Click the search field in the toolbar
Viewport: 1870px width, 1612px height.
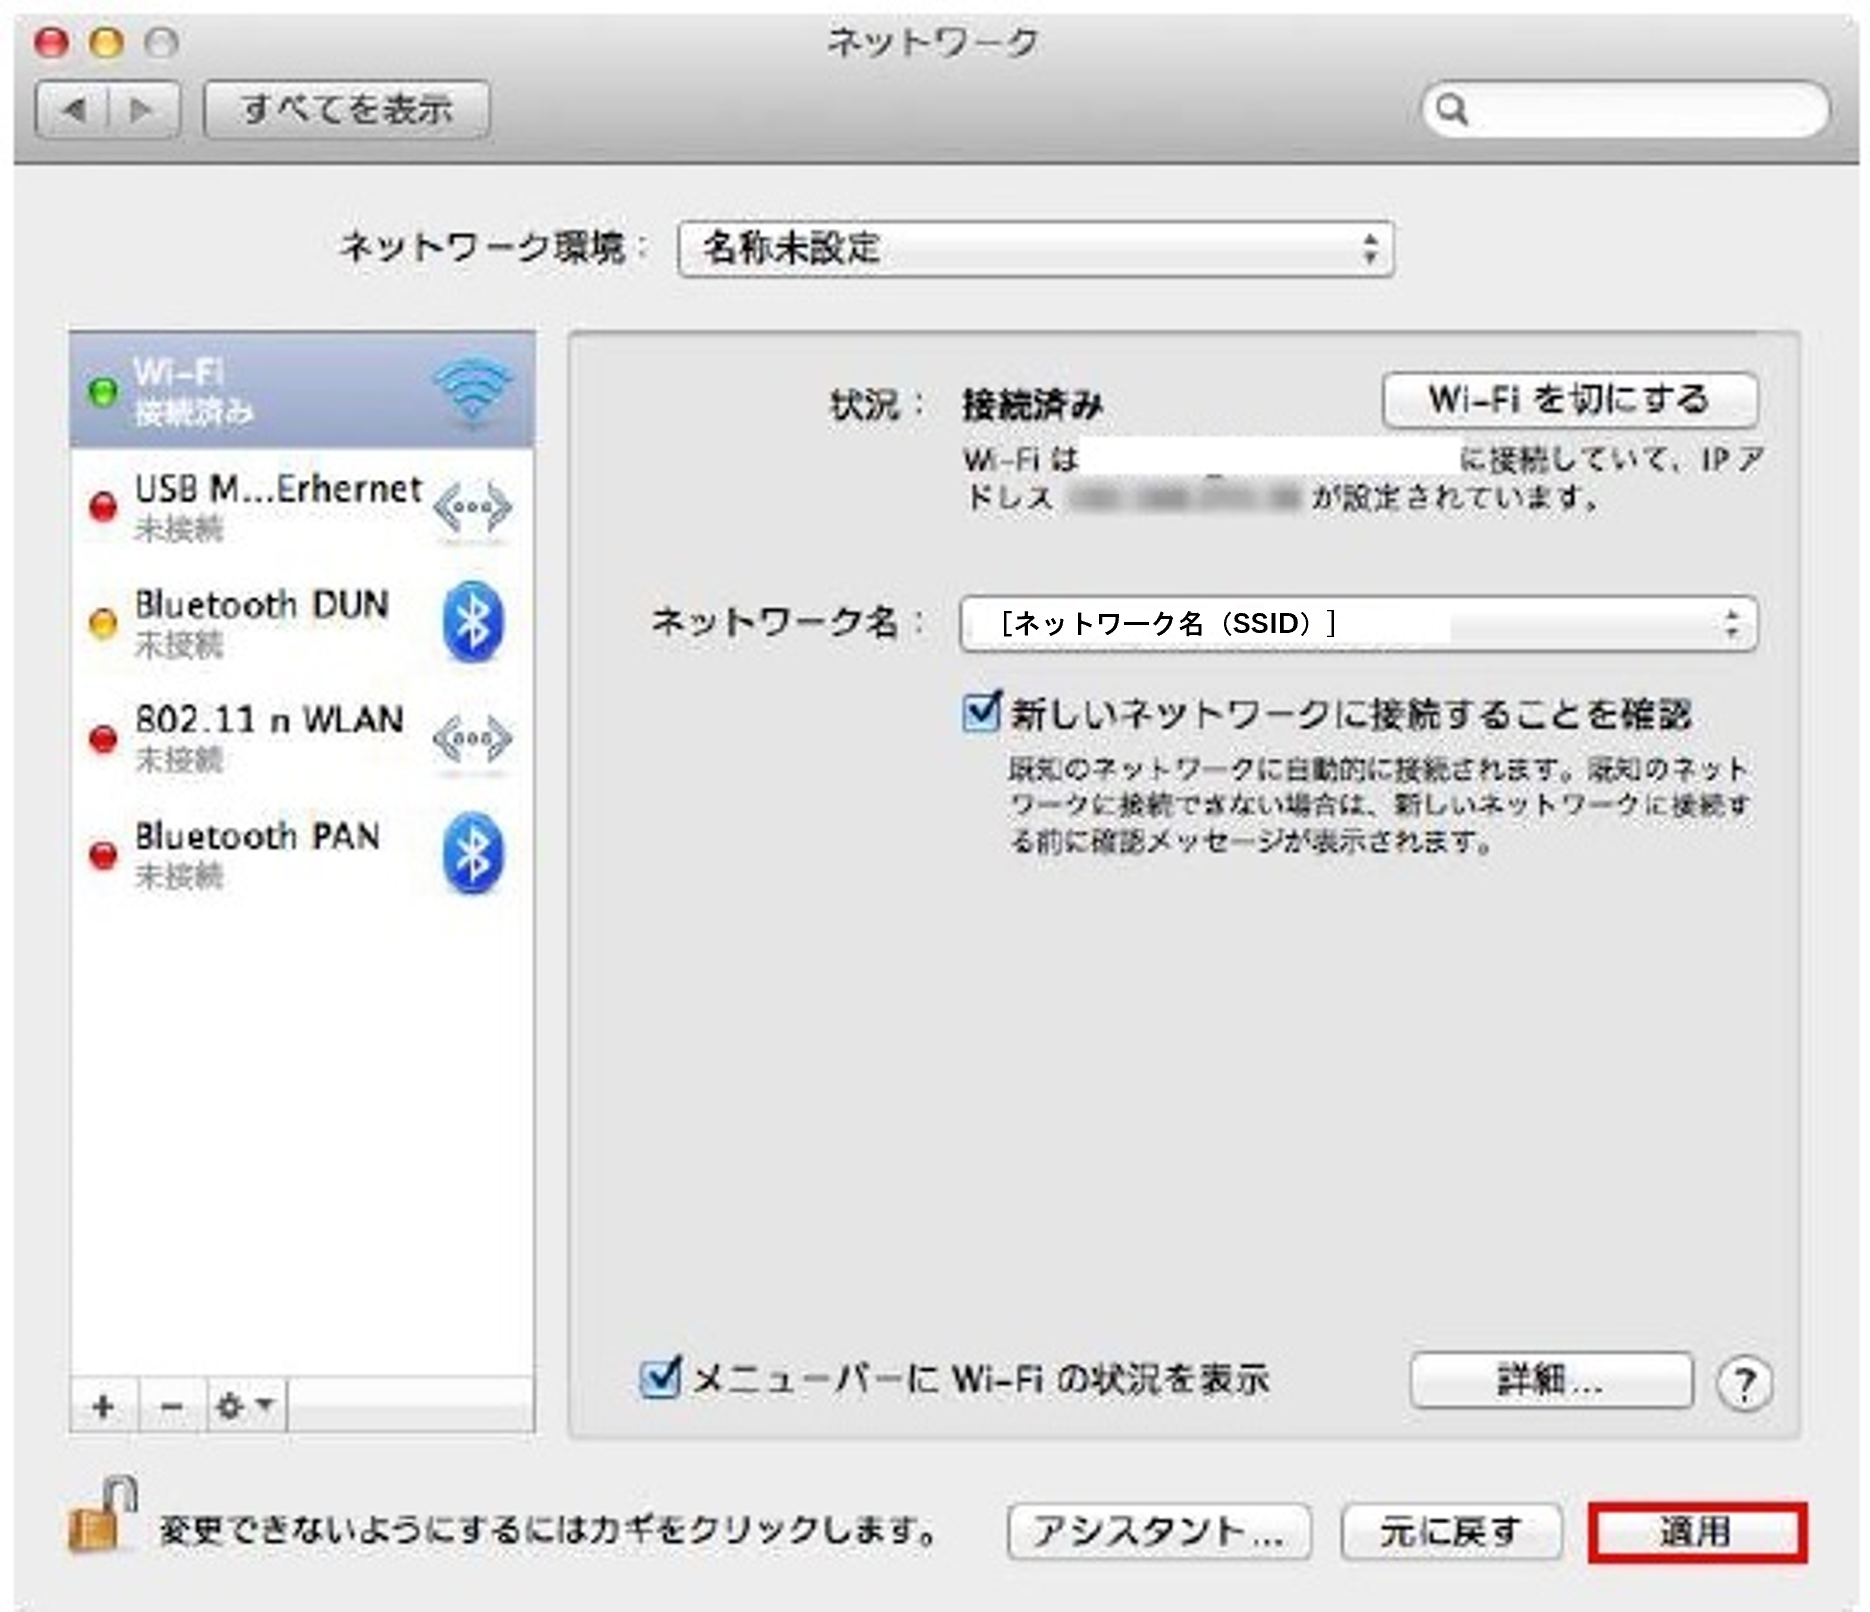pos(1626,109)
